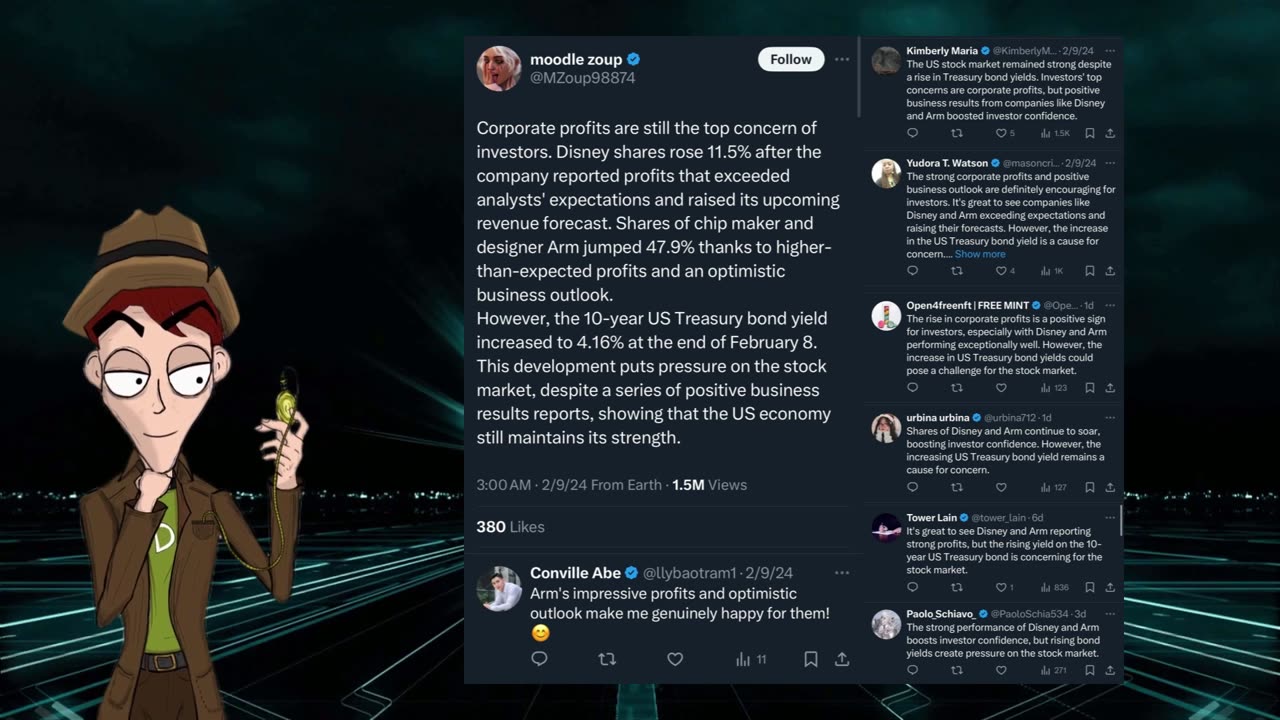Open the @MZoup98874 handle link
The height and width of the screenshot is (720, 1280).
582,78
